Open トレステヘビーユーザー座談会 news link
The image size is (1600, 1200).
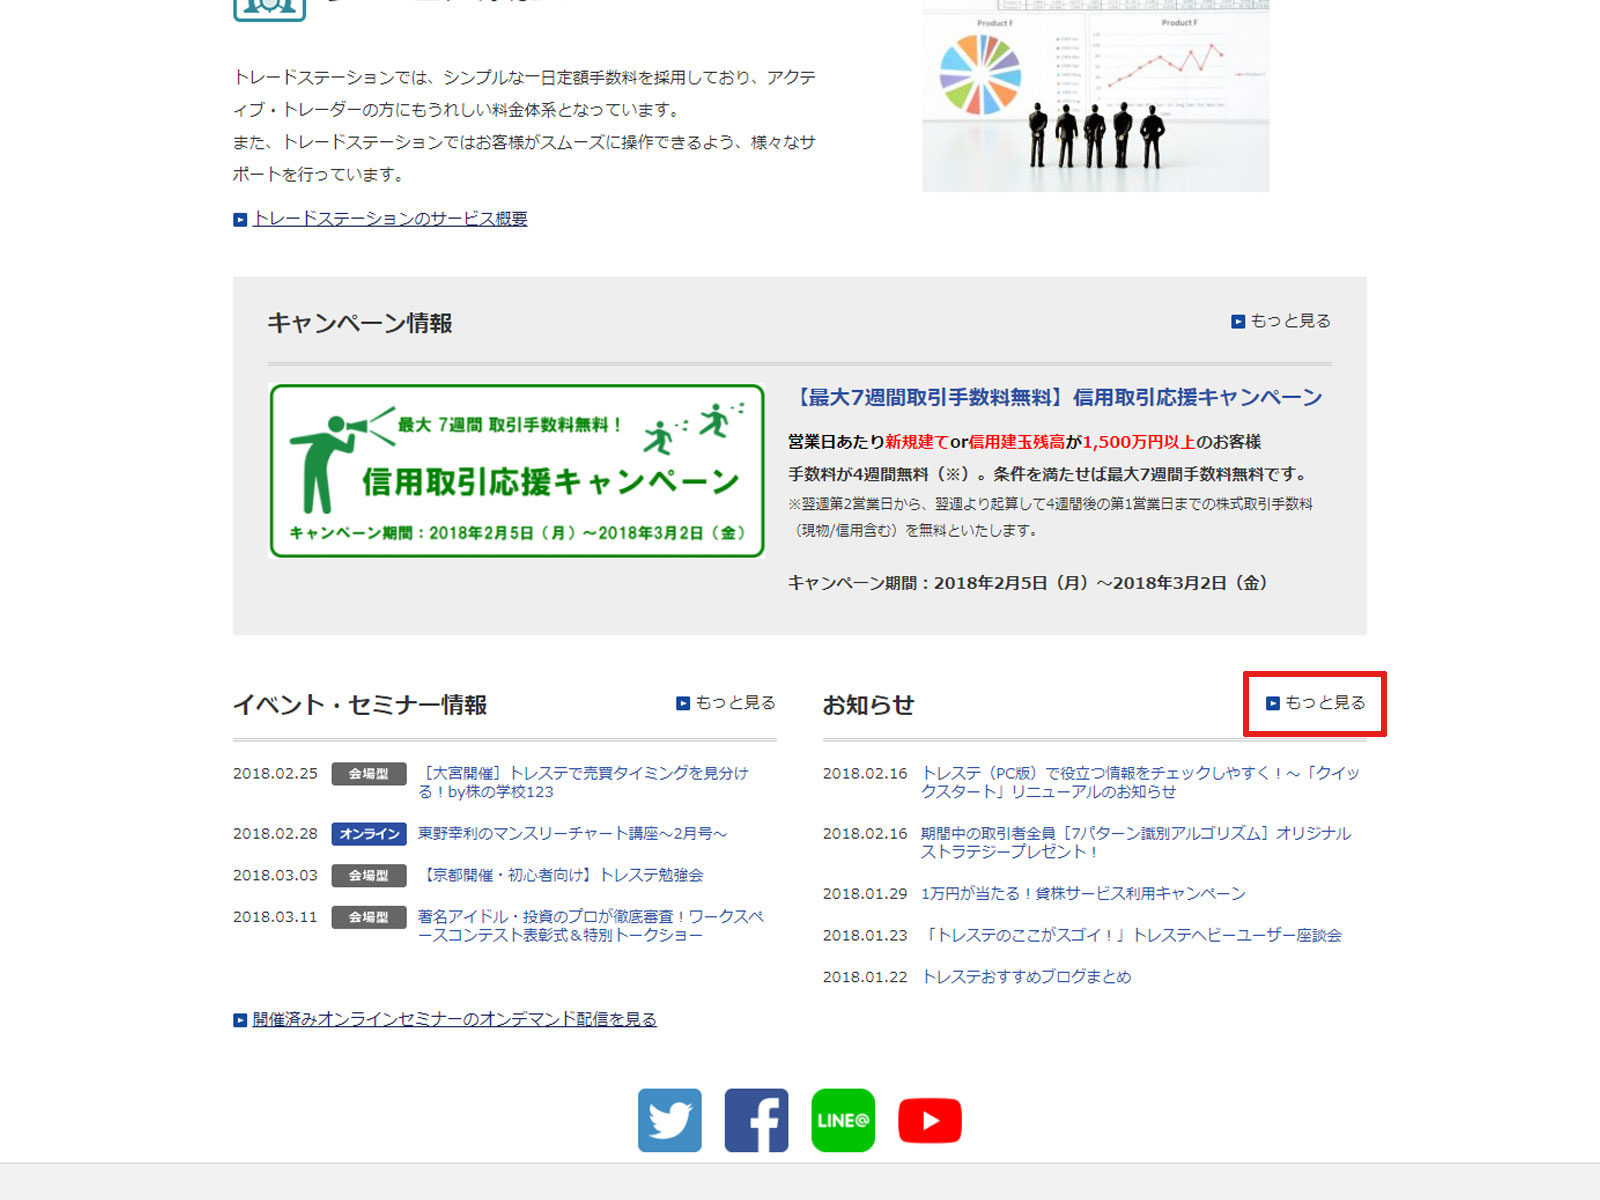(1131, 935)
